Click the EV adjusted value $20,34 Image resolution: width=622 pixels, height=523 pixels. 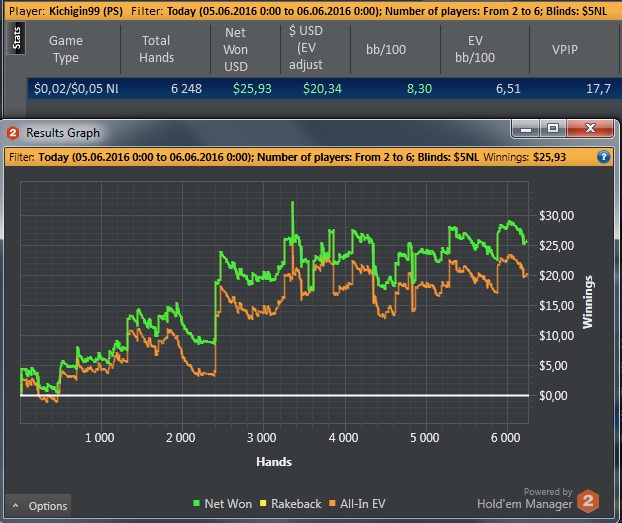(x=322, y=88)
